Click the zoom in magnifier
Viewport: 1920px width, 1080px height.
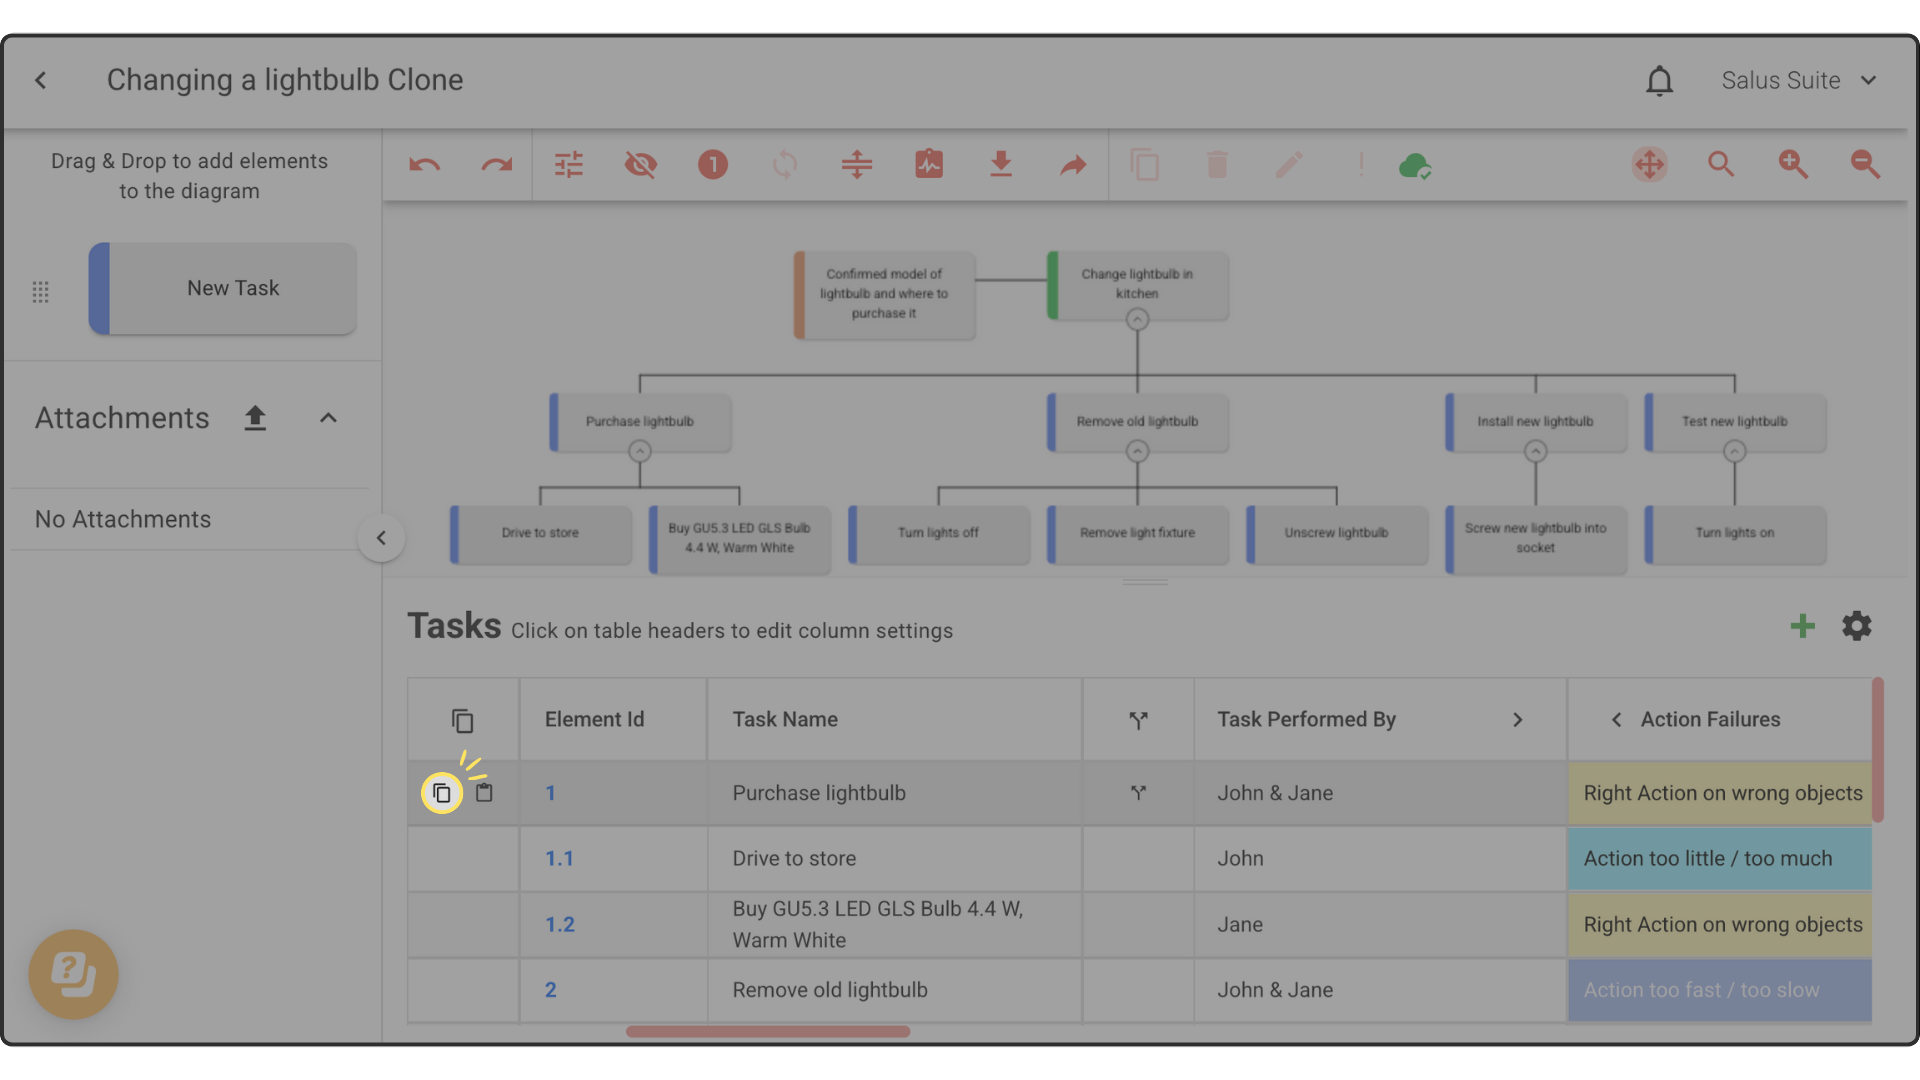click(x=1793, y=165)
